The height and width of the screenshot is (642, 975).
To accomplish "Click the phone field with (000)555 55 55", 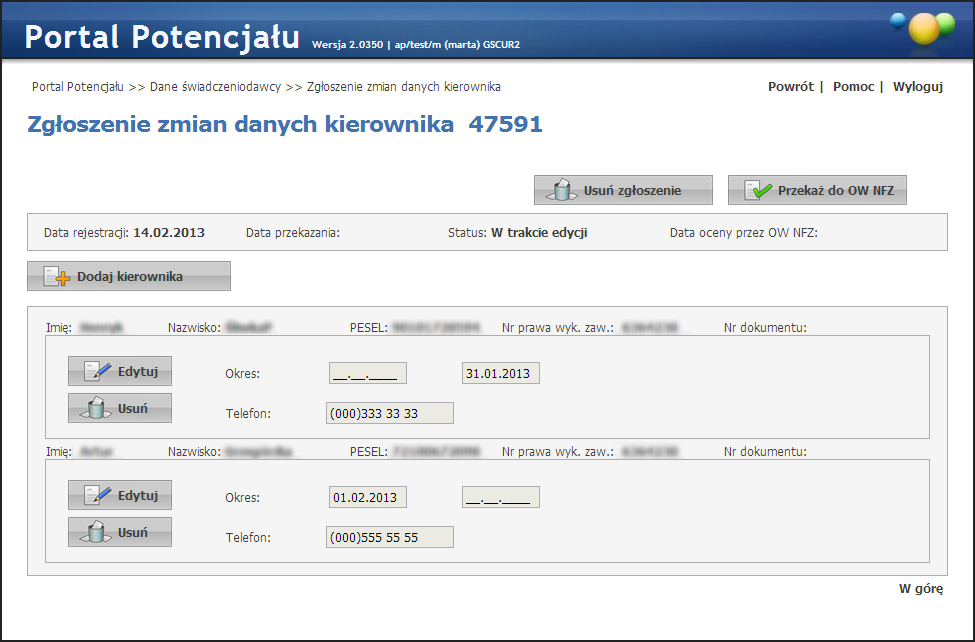I will [x=390, y=537].
